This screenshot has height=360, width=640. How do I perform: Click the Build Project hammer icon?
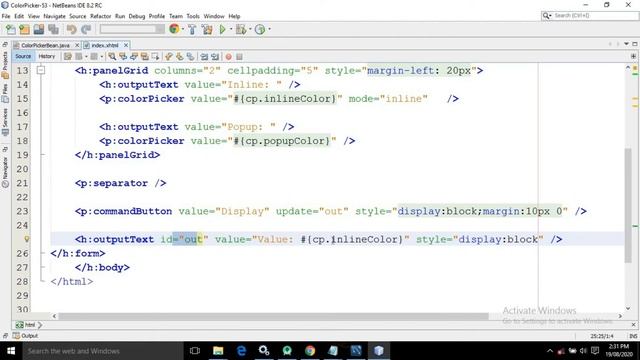pos(192,29)
